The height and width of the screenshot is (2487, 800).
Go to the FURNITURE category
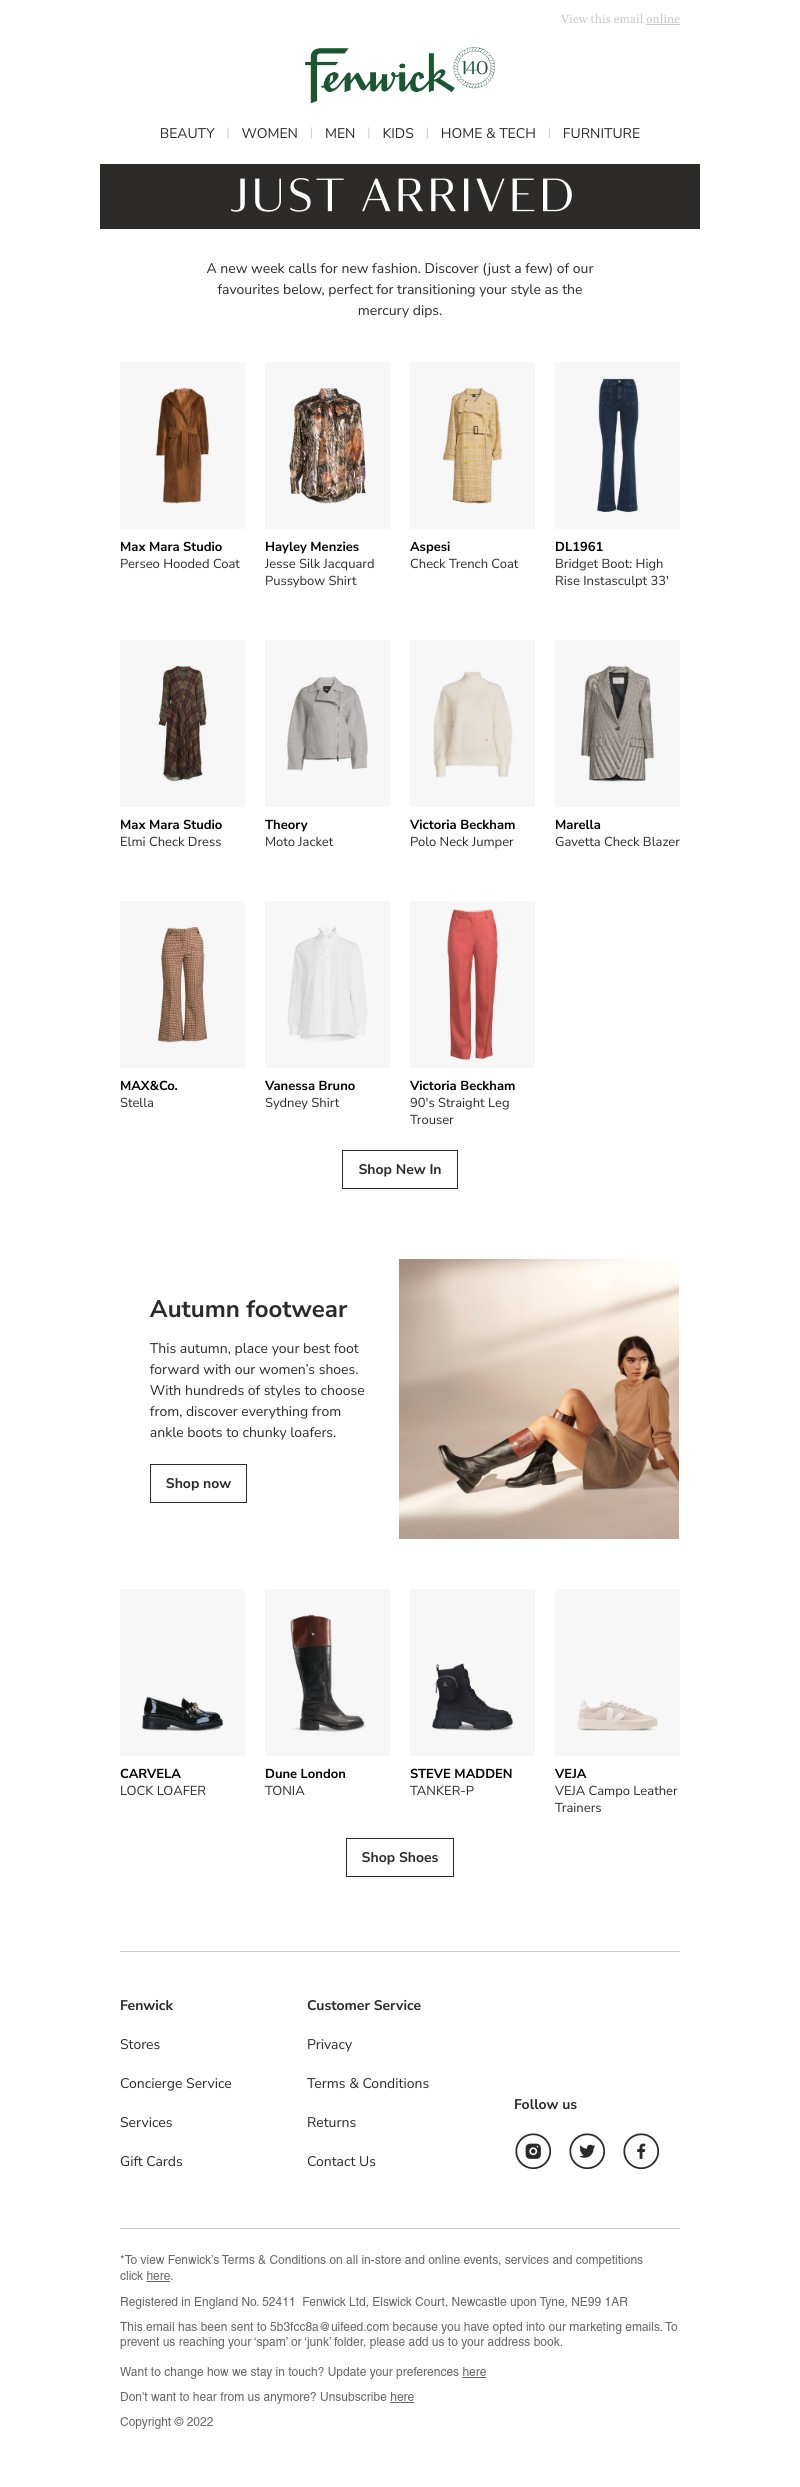pyautogui.click(x=601, y=133)
